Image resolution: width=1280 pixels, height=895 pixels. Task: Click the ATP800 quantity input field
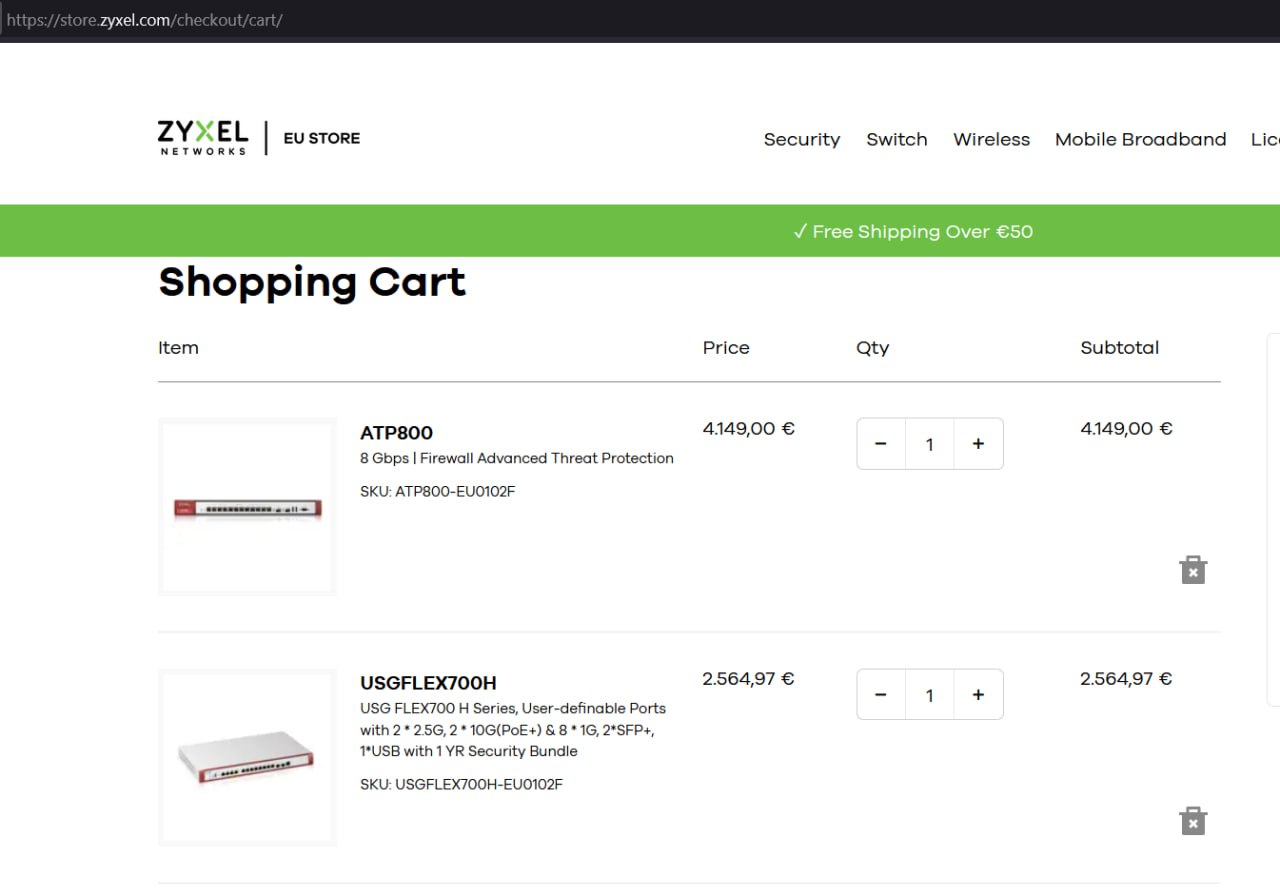click(x=930, y=444)
